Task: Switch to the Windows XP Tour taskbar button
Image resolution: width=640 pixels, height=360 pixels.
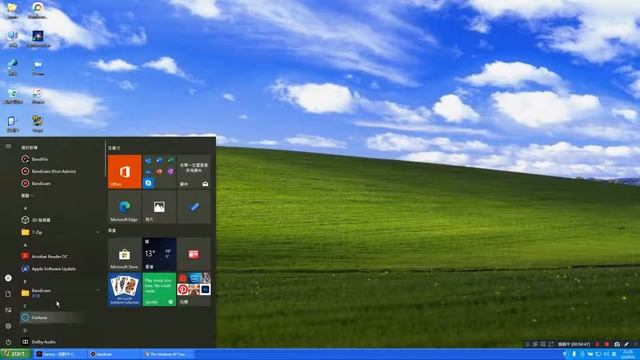Action: (x=168, y=354)
